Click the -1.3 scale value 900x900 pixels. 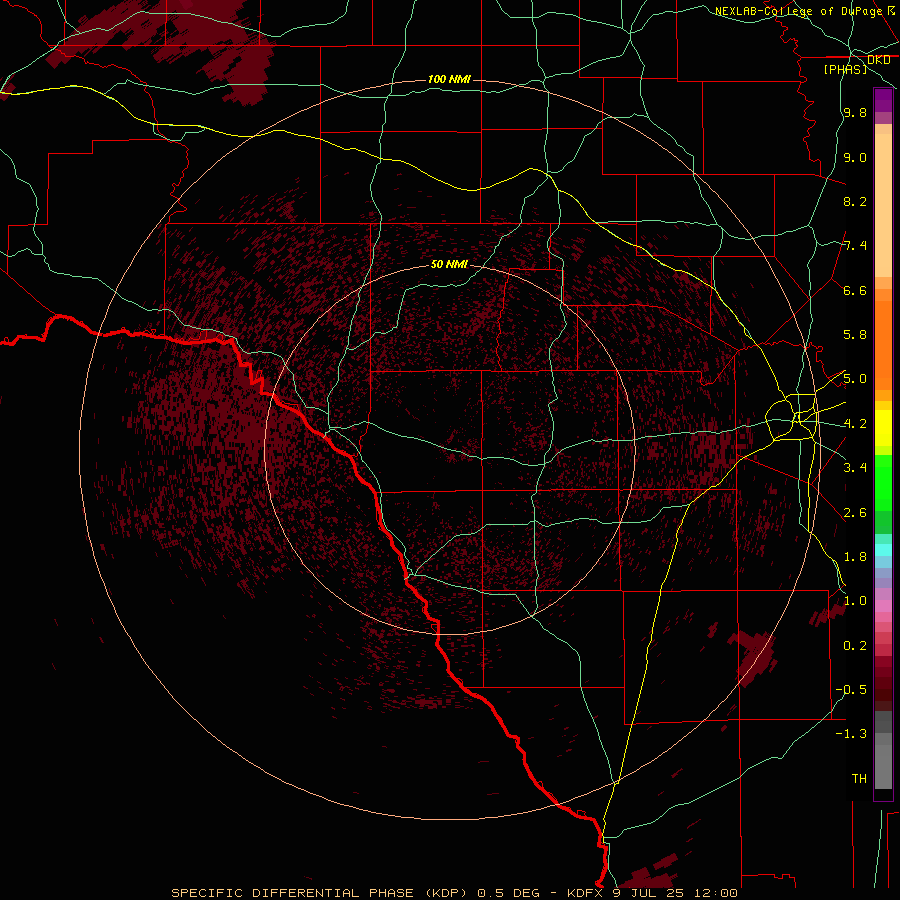pos(851,734)
